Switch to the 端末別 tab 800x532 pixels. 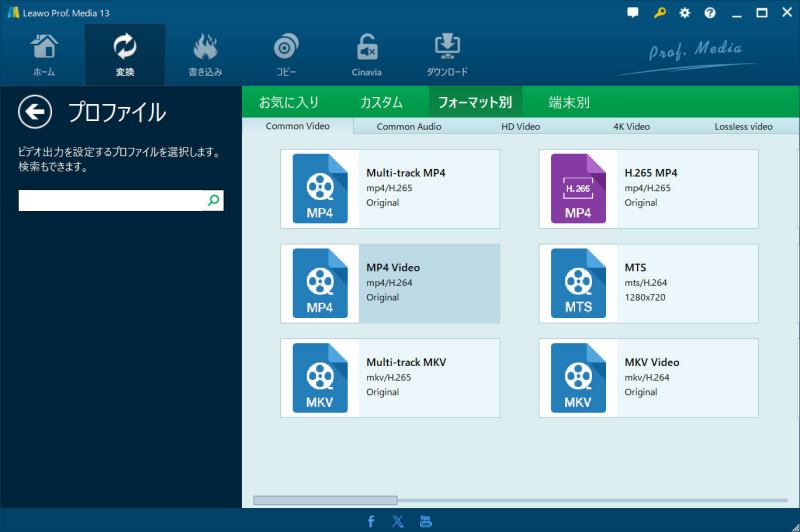coord(569,102)
